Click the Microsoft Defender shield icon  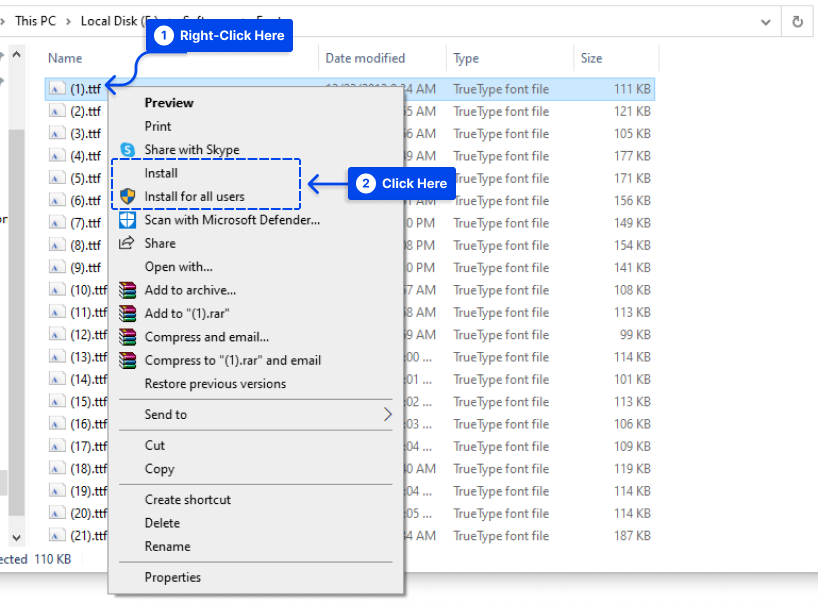[x=127, y=220]
